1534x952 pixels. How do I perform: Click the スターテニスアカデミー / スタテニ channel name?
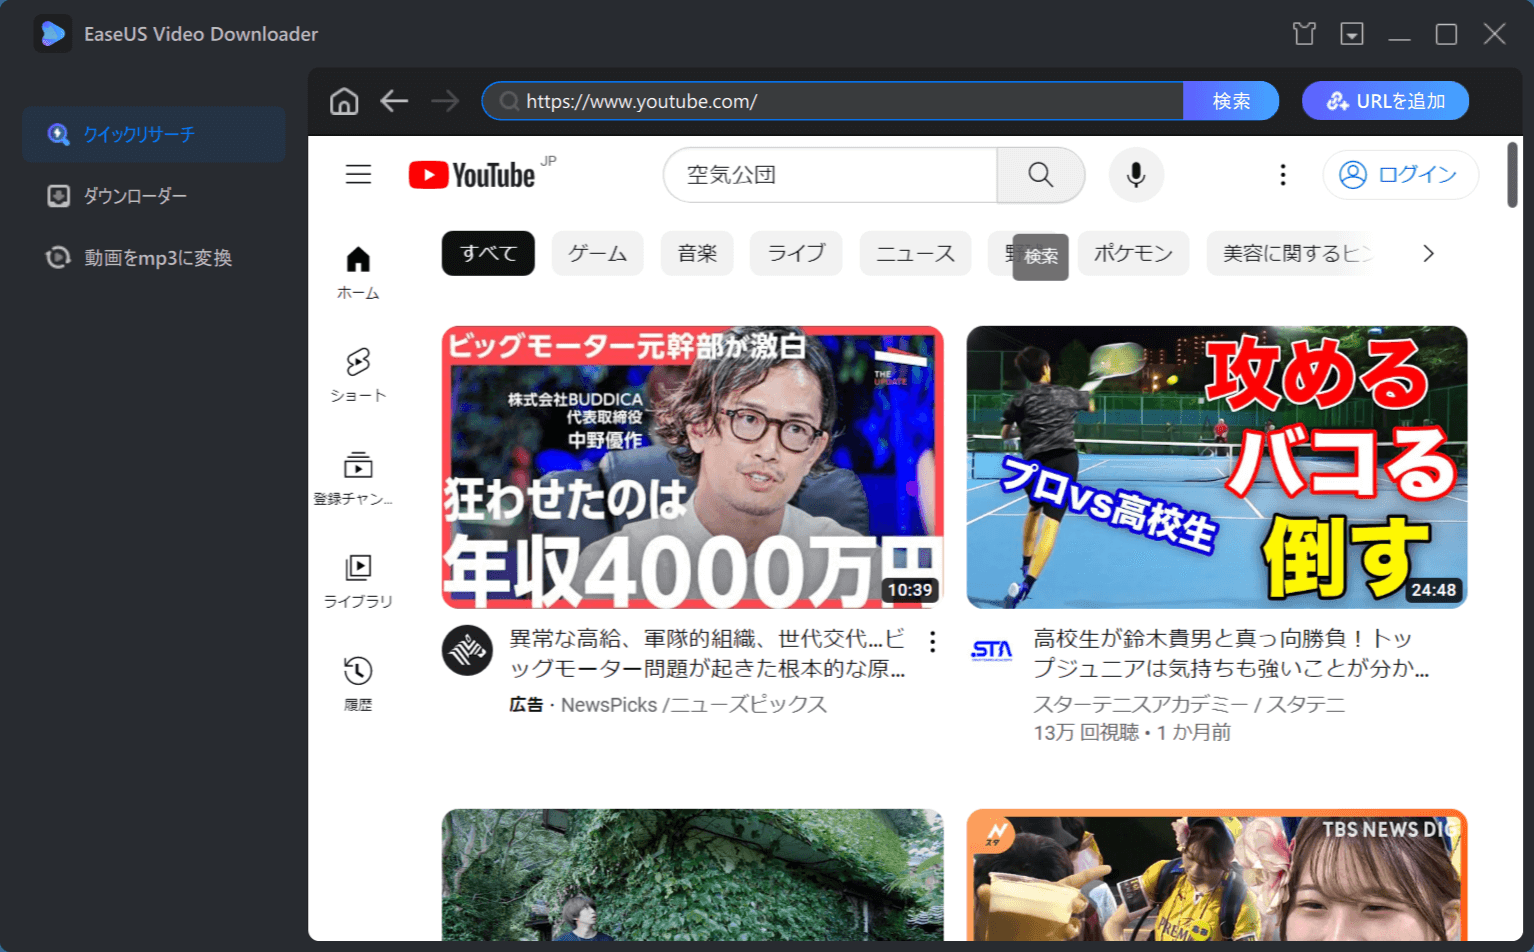pyautogui.click(x=1189, y=705)
